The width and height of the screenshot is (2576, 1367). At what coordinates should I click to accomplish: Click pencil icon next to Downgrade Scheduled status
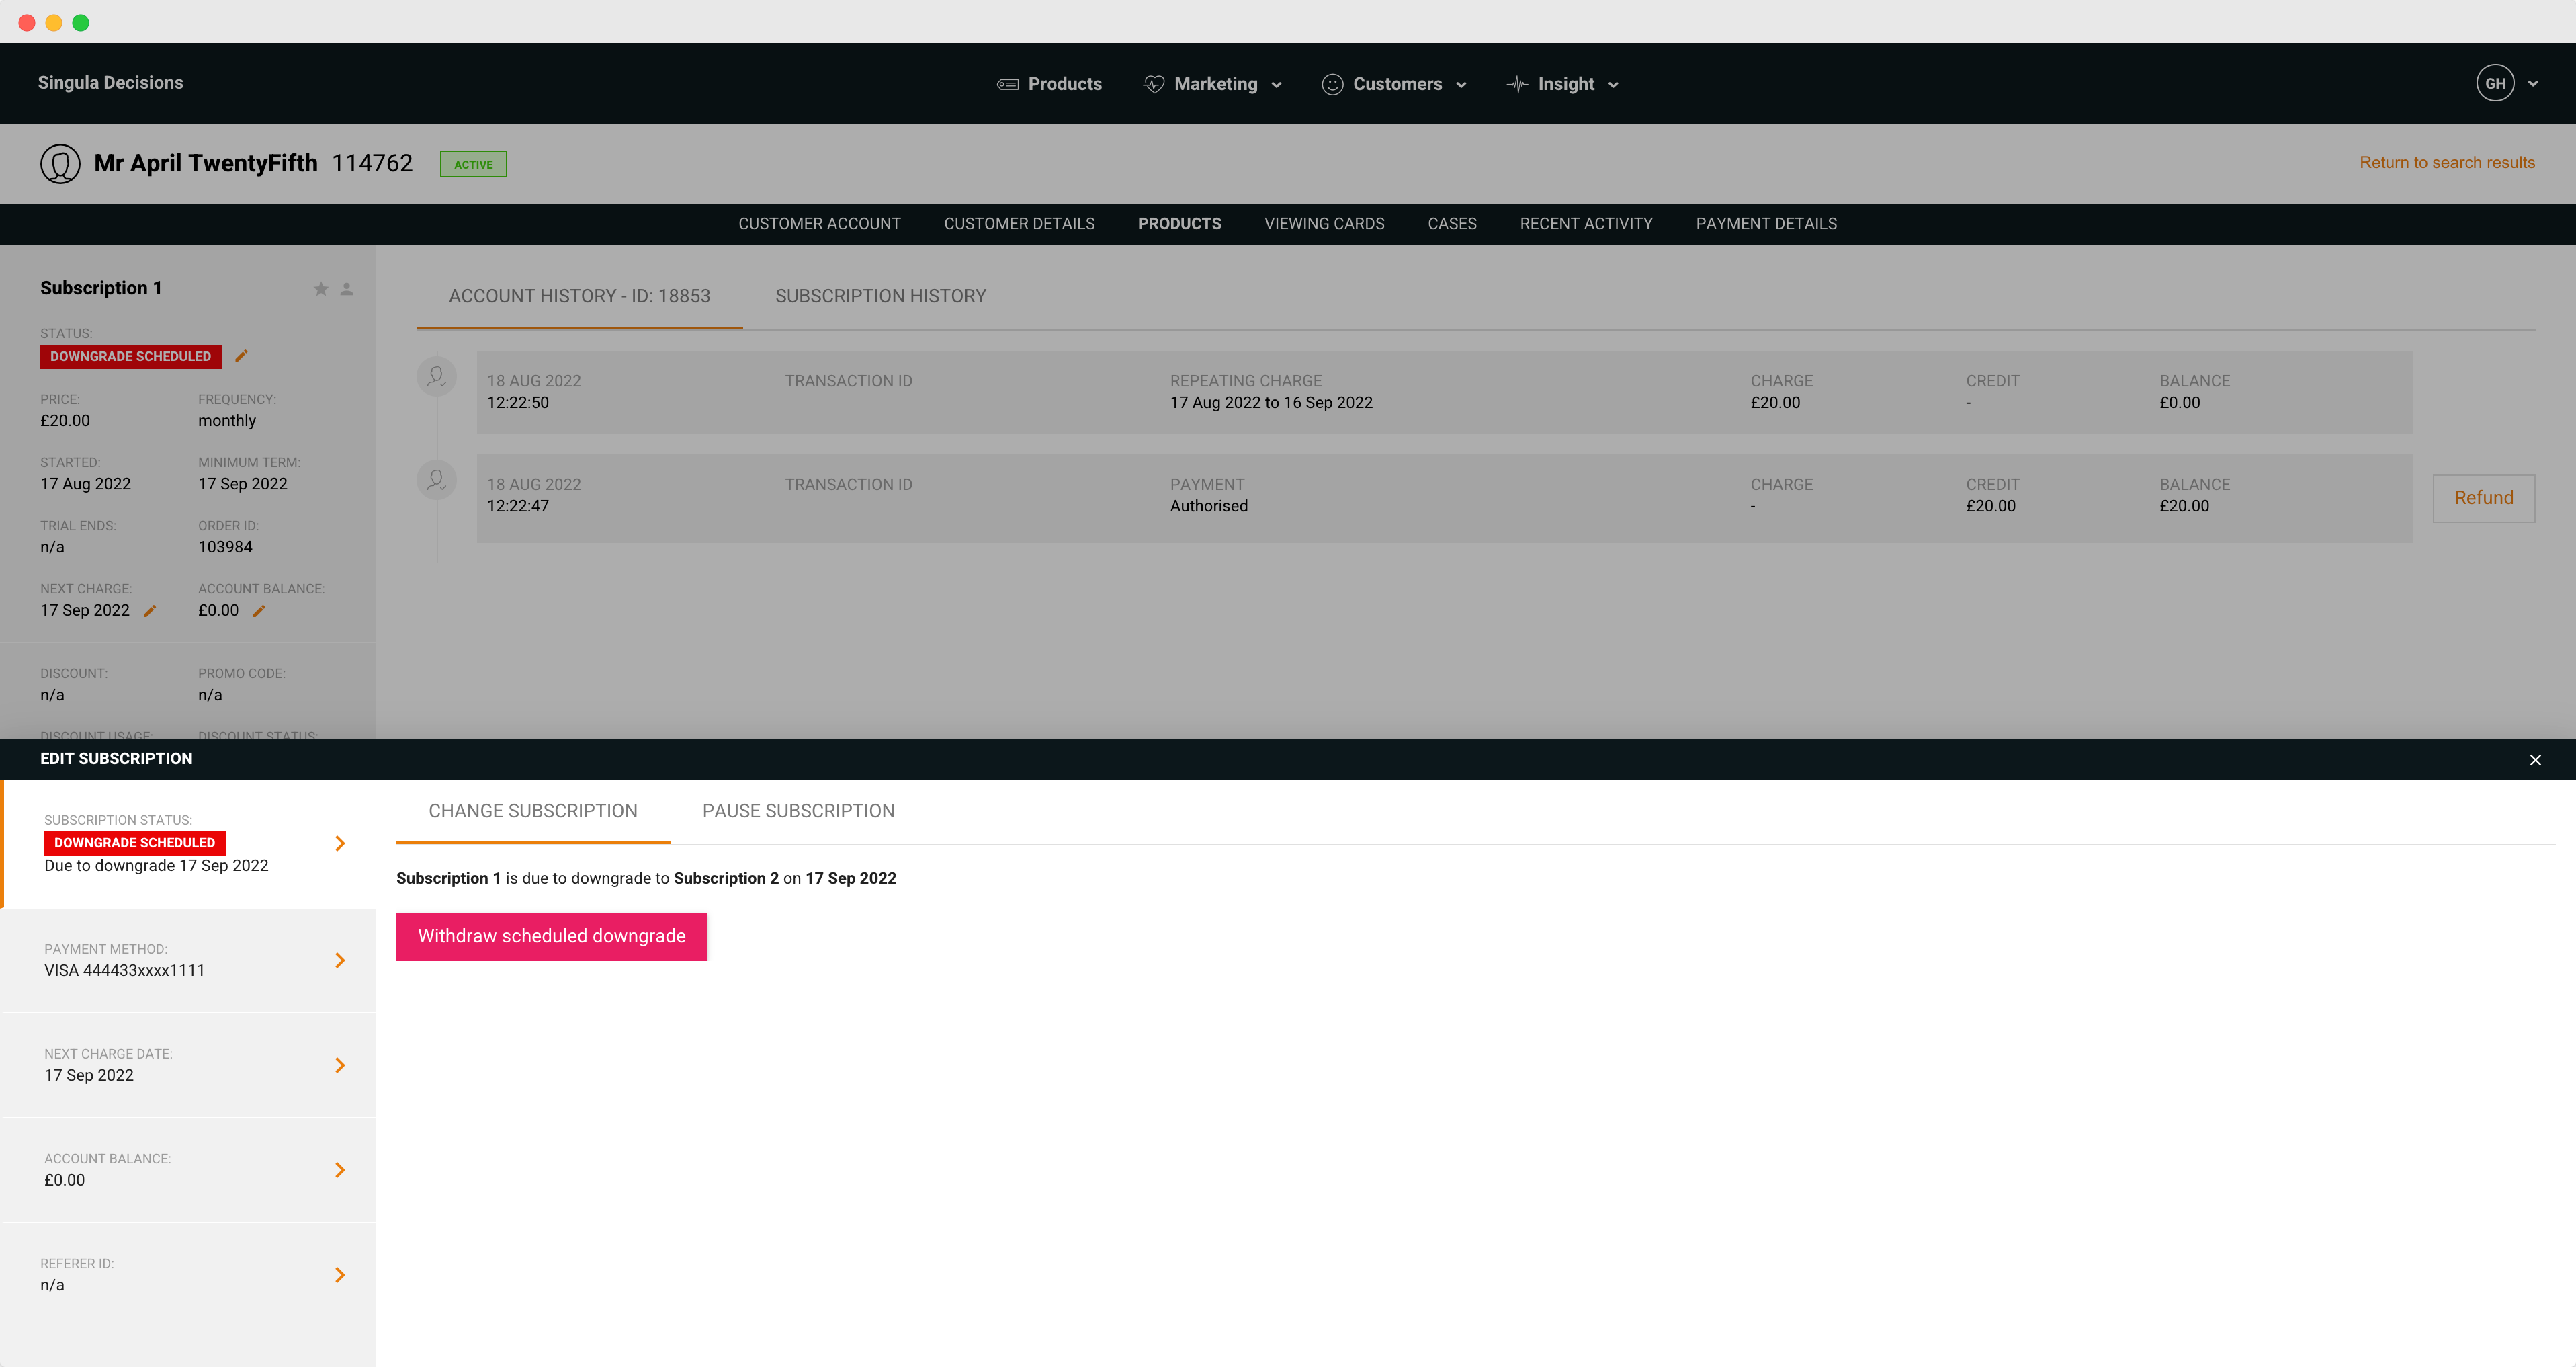pos(241,356)
